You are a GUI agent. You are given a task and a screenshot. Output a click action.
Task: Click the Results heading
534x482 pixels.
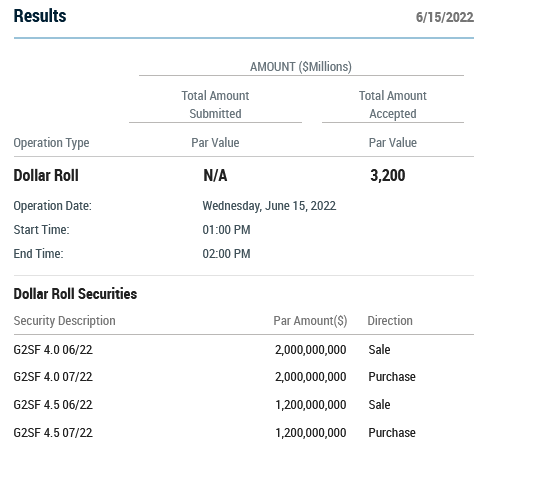(x=40, y=16)
